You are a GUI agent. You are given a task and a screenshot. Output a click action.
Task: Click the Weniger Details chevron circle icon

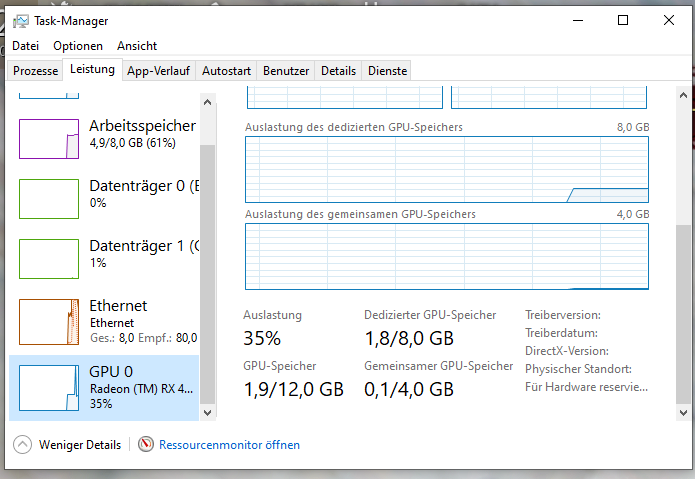point(22,444)
